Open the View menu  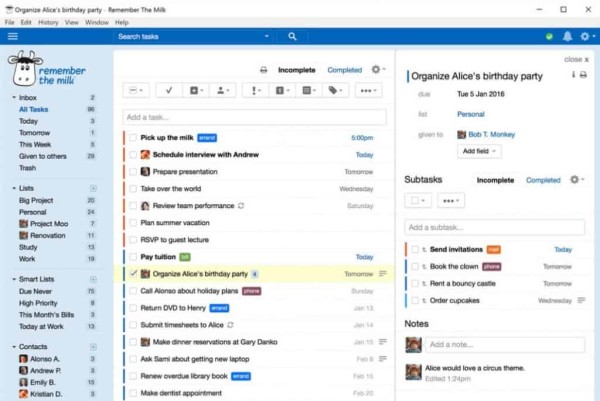tap(72, 23)
